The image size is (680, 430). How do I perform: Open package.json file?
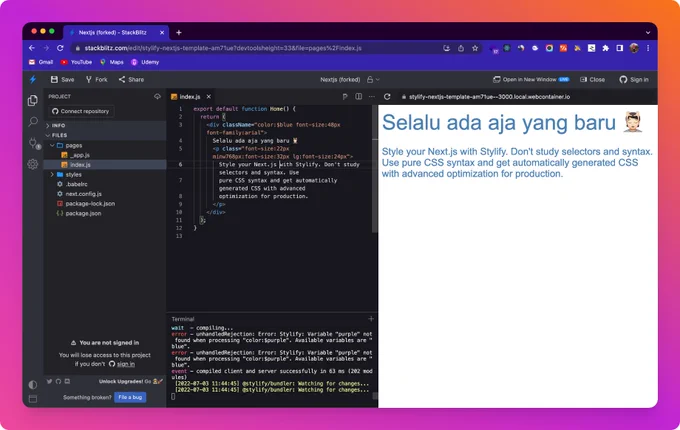point(105,213)
